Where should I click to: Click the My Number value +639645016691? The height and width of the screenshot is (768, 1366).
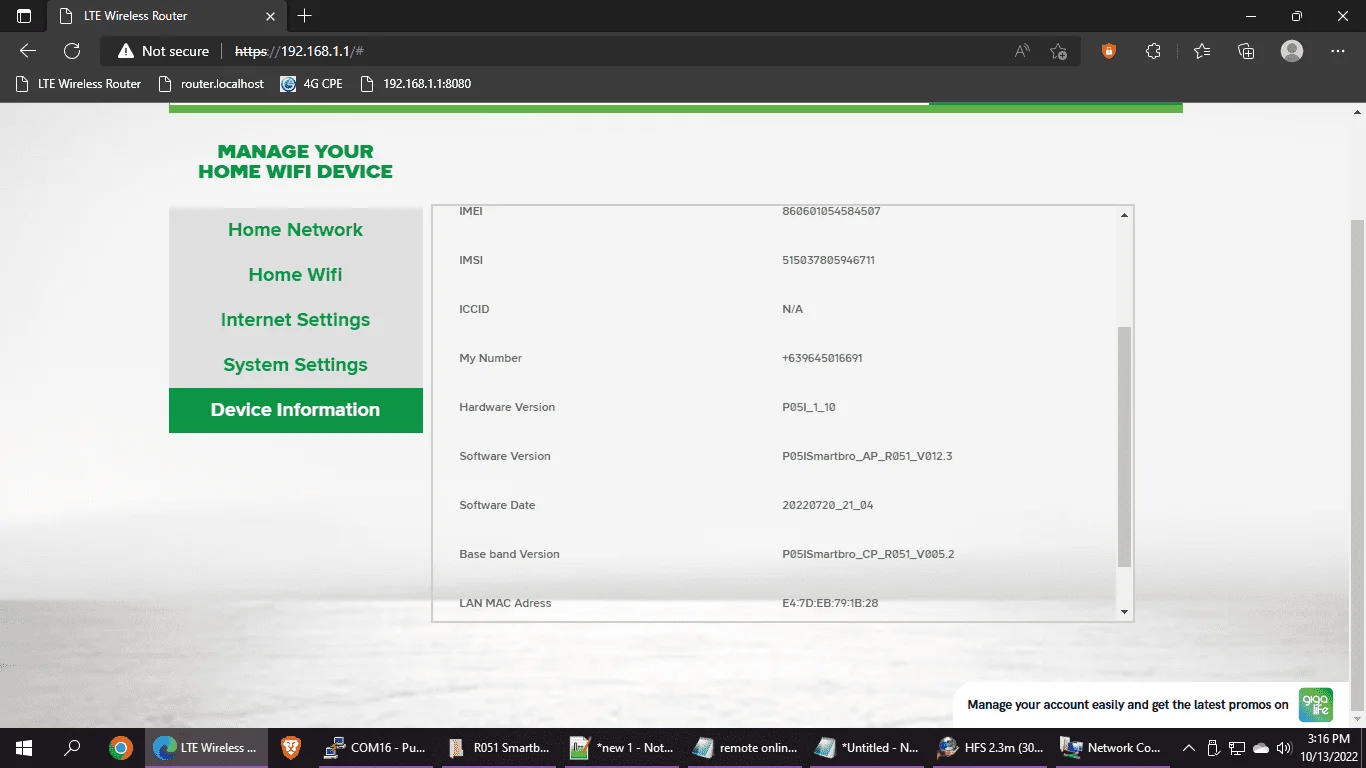coord(822,358)
